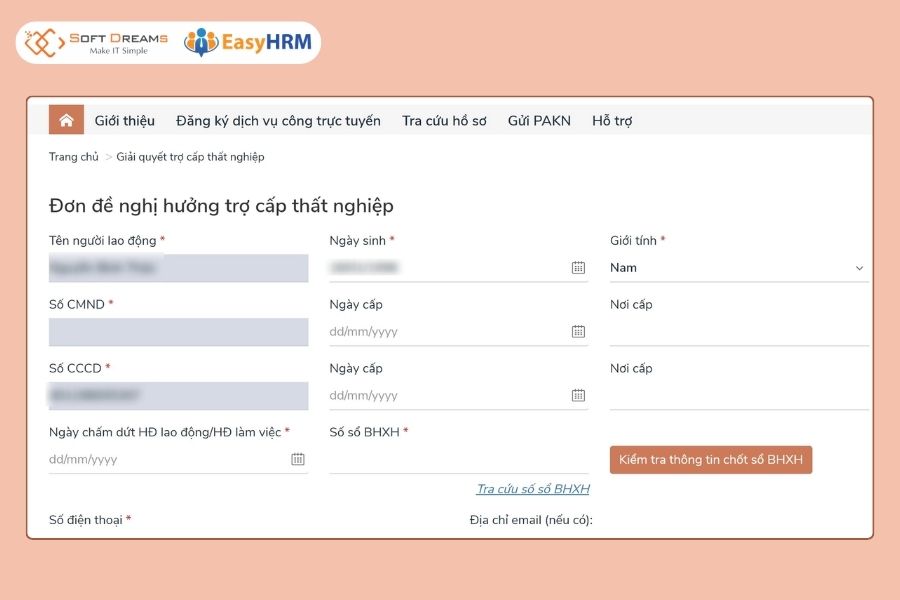Click the Soft Dreams logo
Screen dimensions: 900x600
coord(97,43)
